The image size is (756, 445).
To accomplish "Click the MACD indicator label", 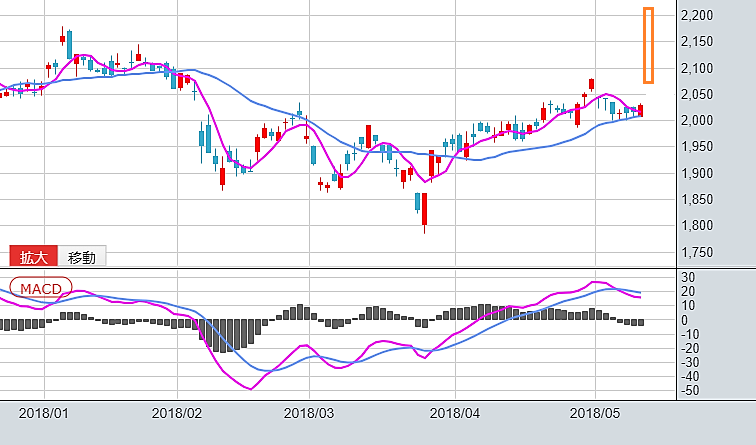I will pyautogui.click(x=41, y=289).
